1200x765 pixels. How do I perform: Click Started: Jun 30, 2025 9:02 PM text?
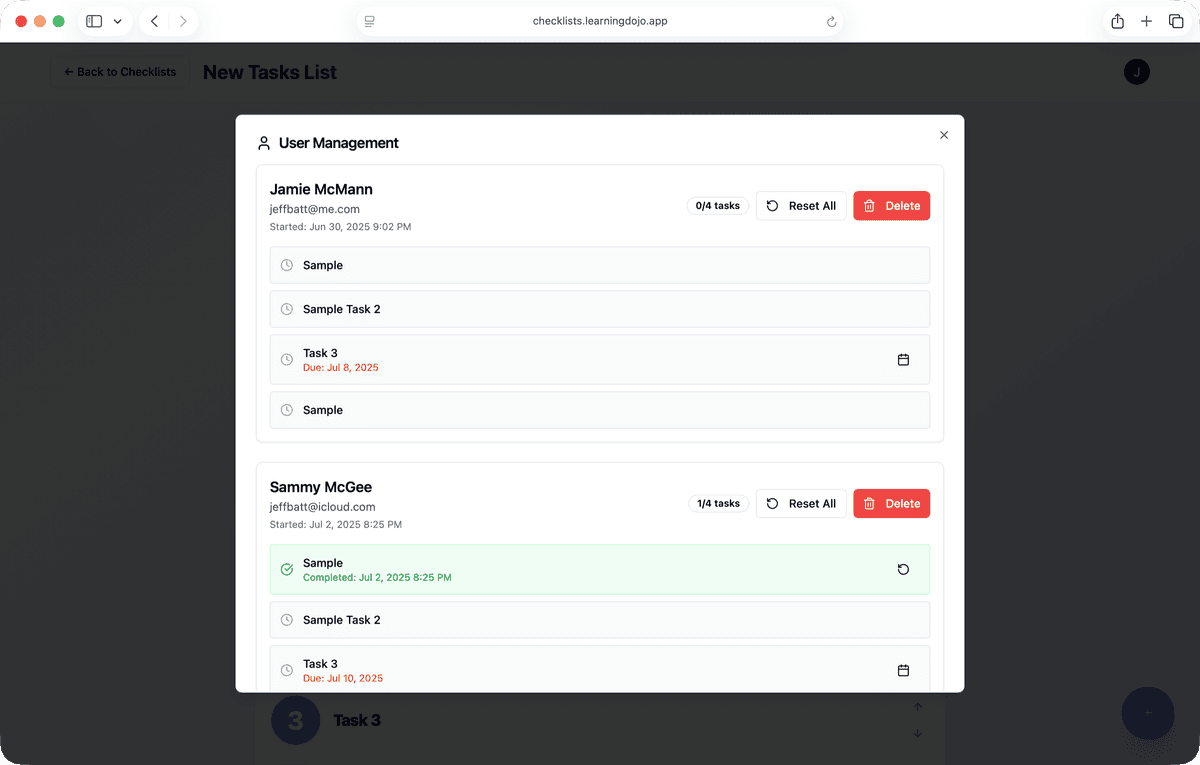[340, 227]
